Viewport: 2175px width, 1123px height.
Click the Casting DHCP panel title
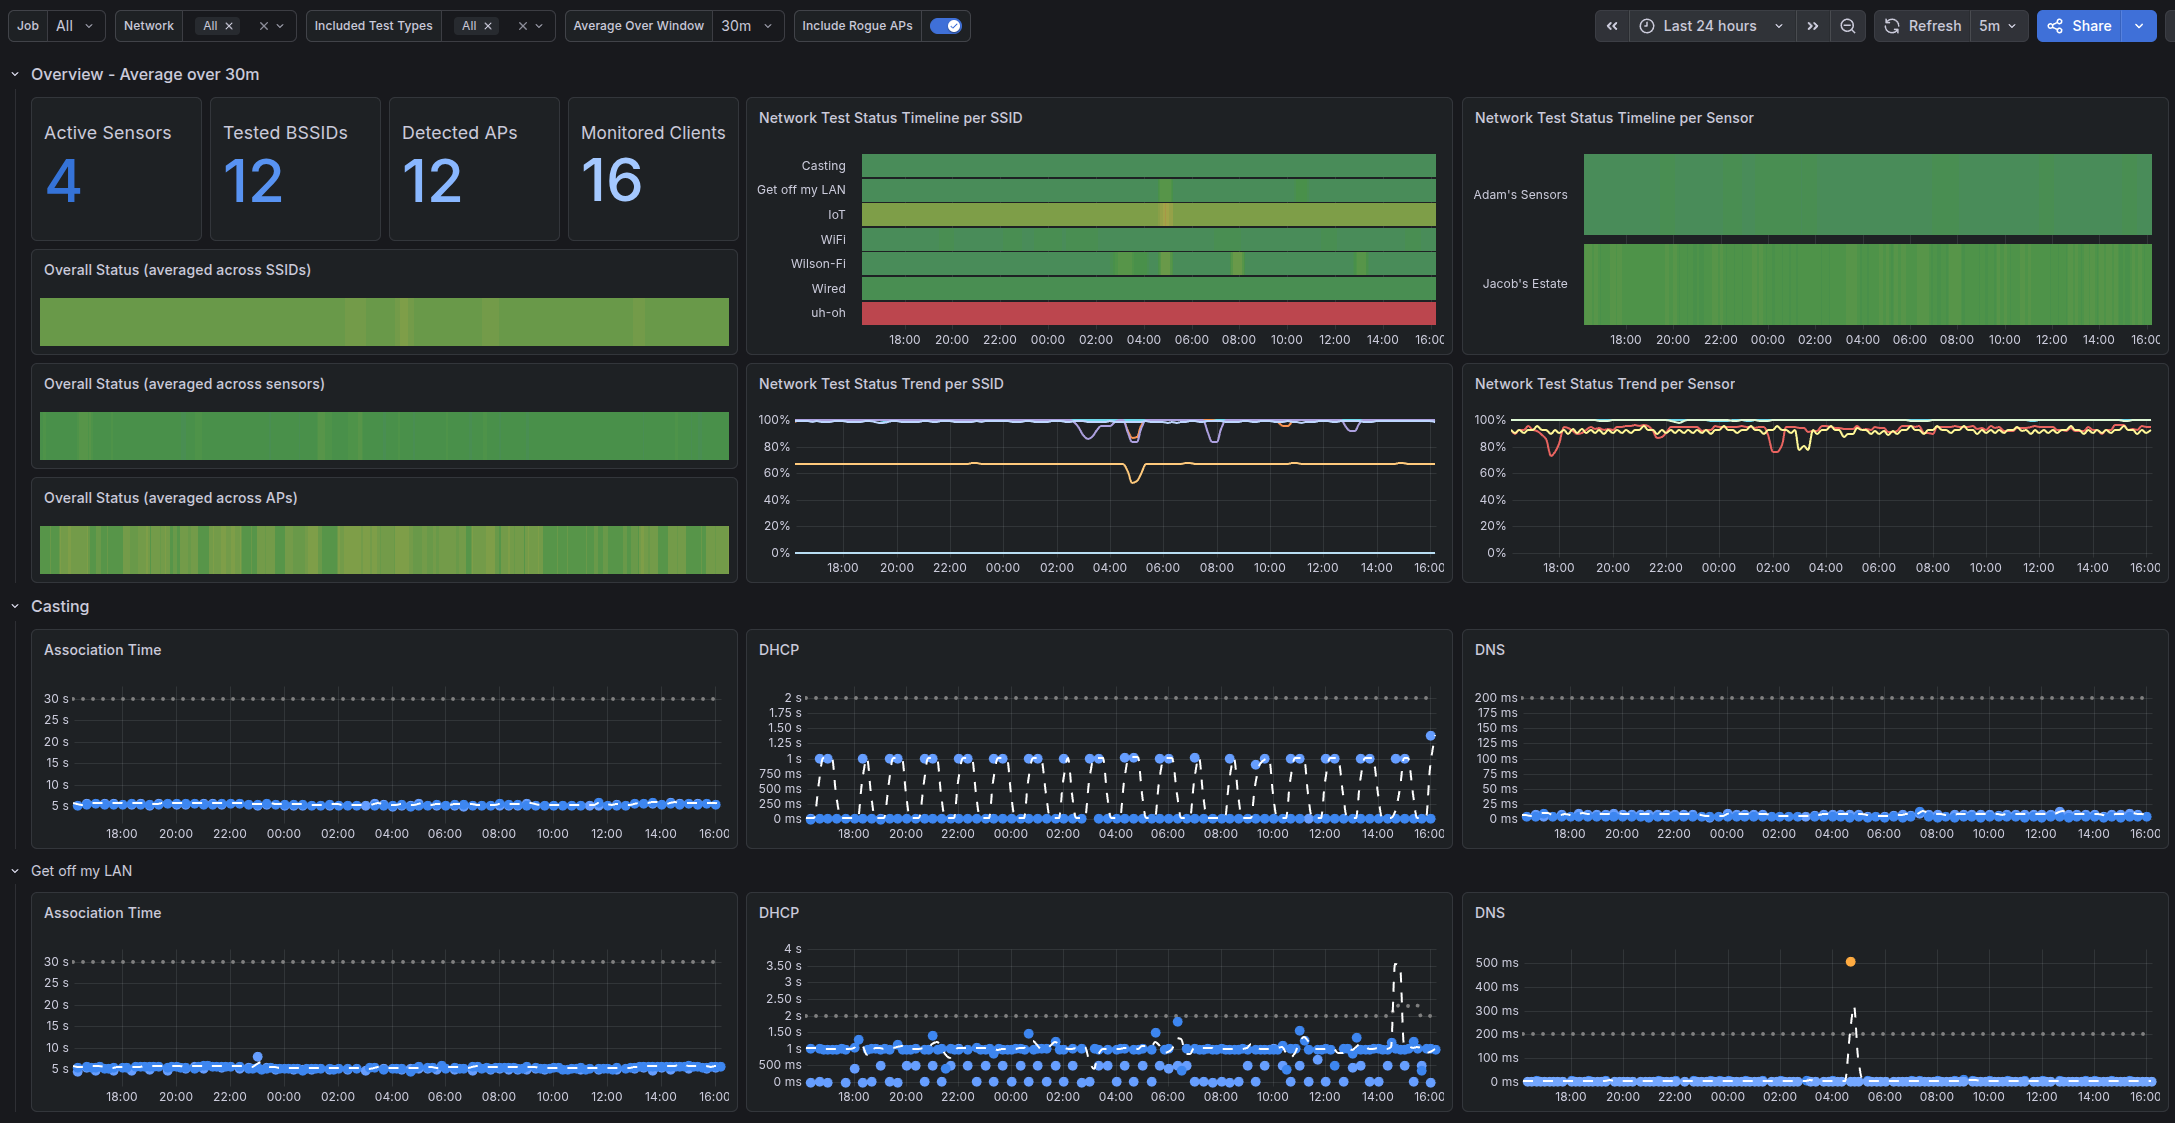pyautogui.click(x=778, y=650)
